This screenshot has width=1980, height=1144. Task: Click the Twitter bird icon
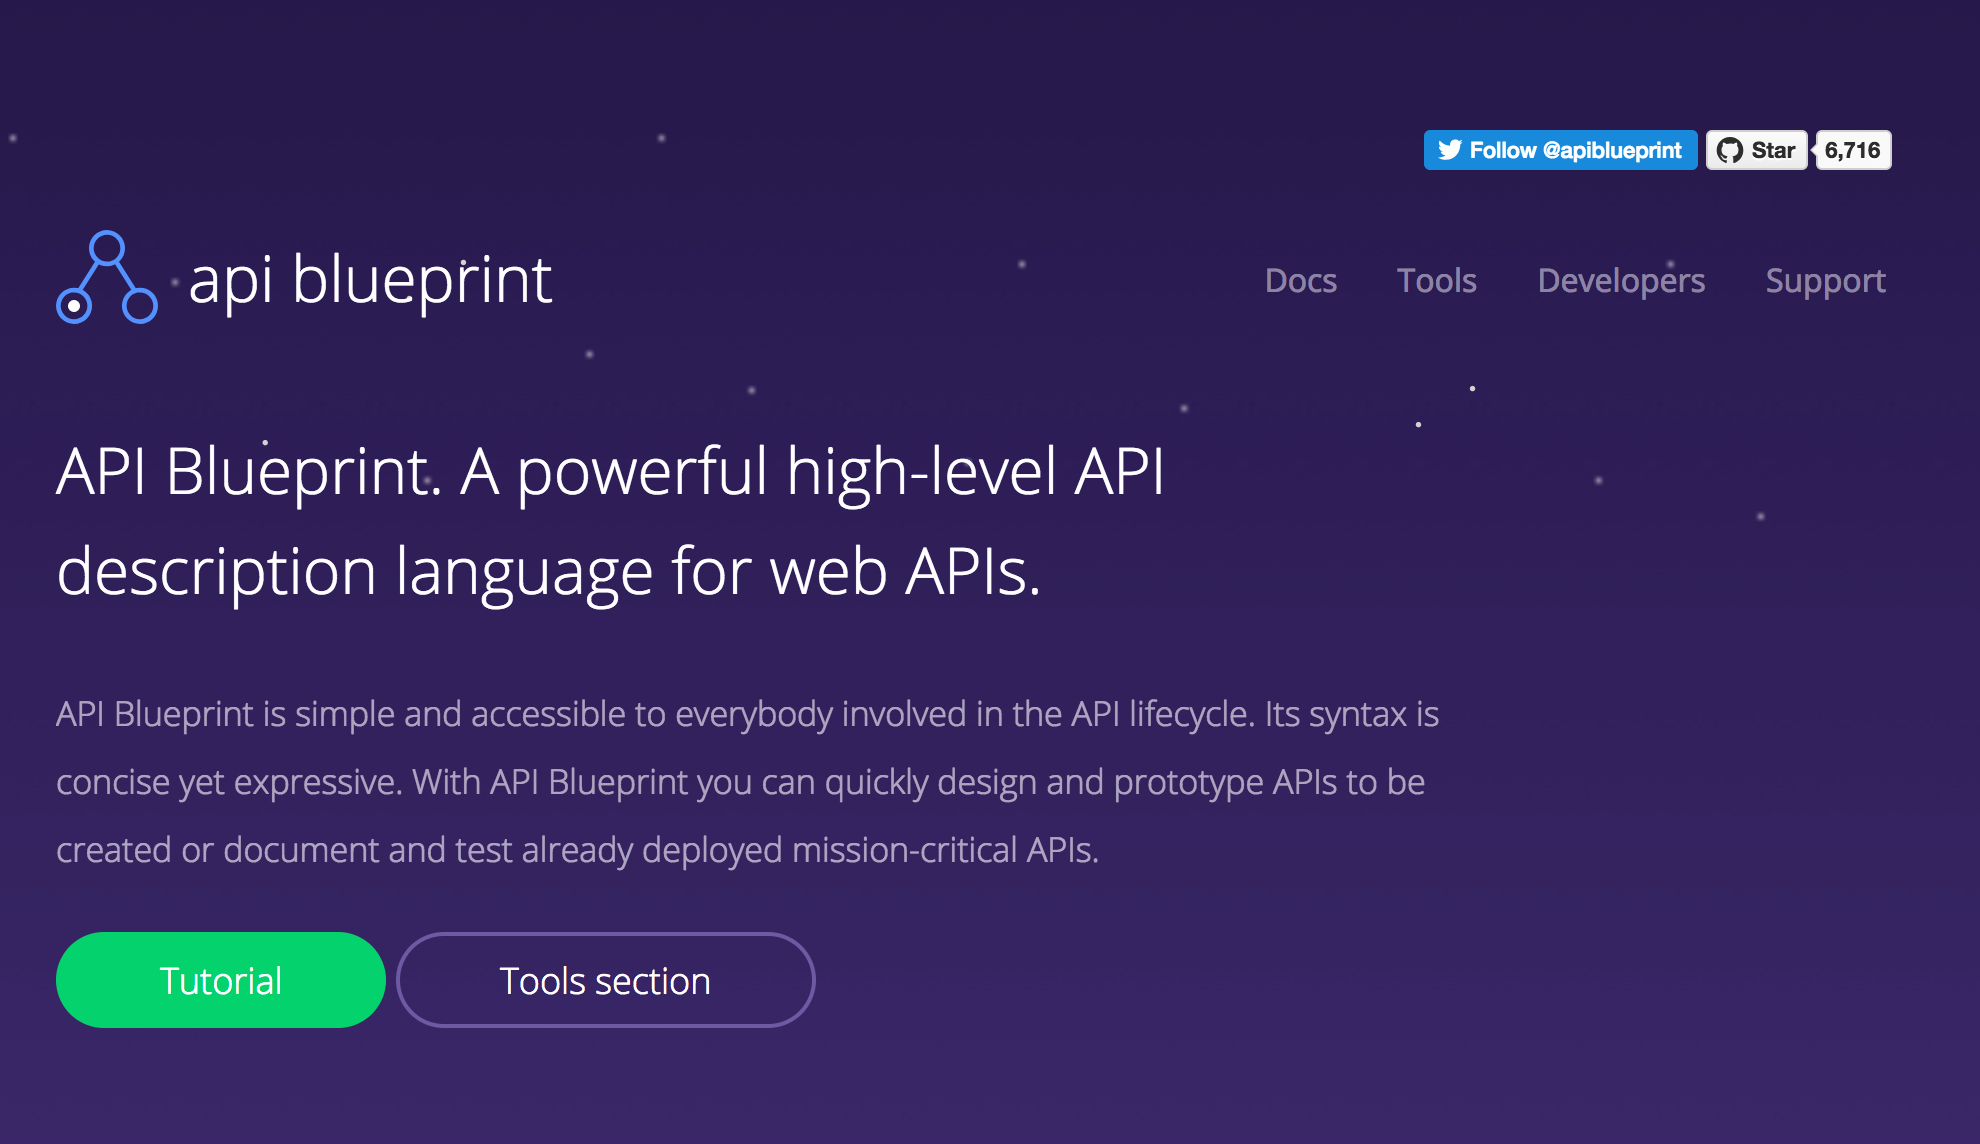[x=1449, y=150]
